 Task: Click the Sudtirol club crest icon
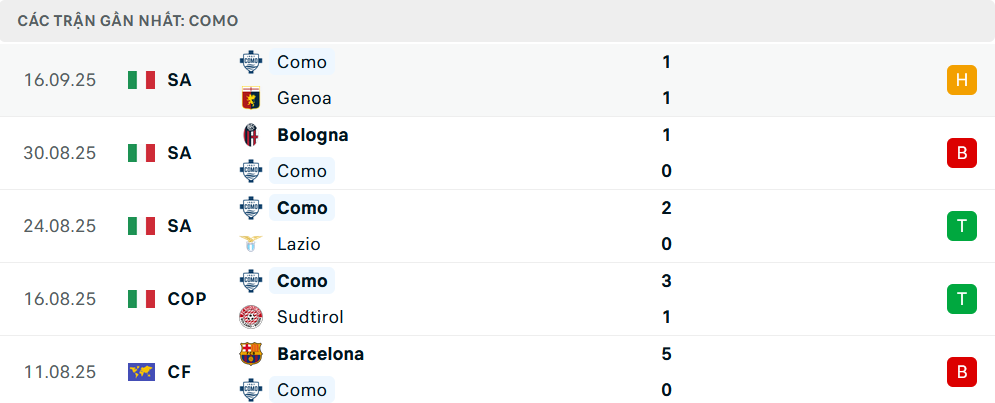(x=250, y=317)
